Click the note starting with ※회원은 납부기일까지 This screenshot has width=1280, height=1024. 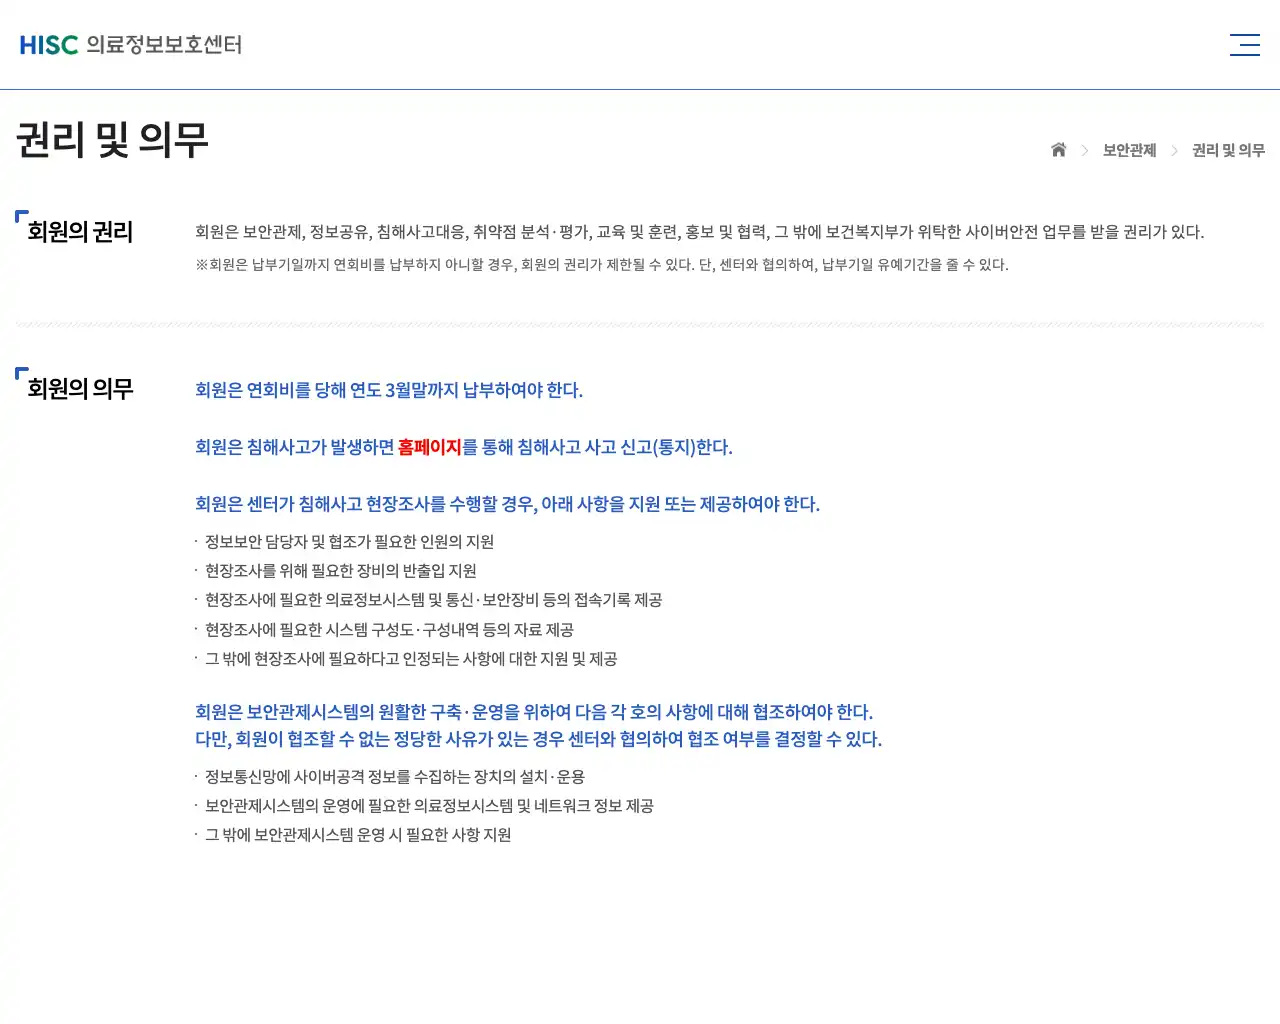point(601,265)
